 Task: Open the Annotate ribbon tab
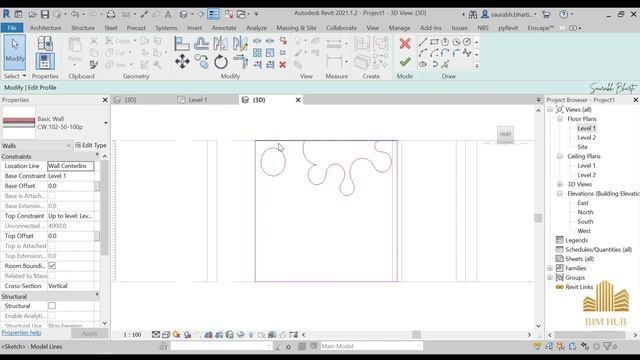point(224,28)
